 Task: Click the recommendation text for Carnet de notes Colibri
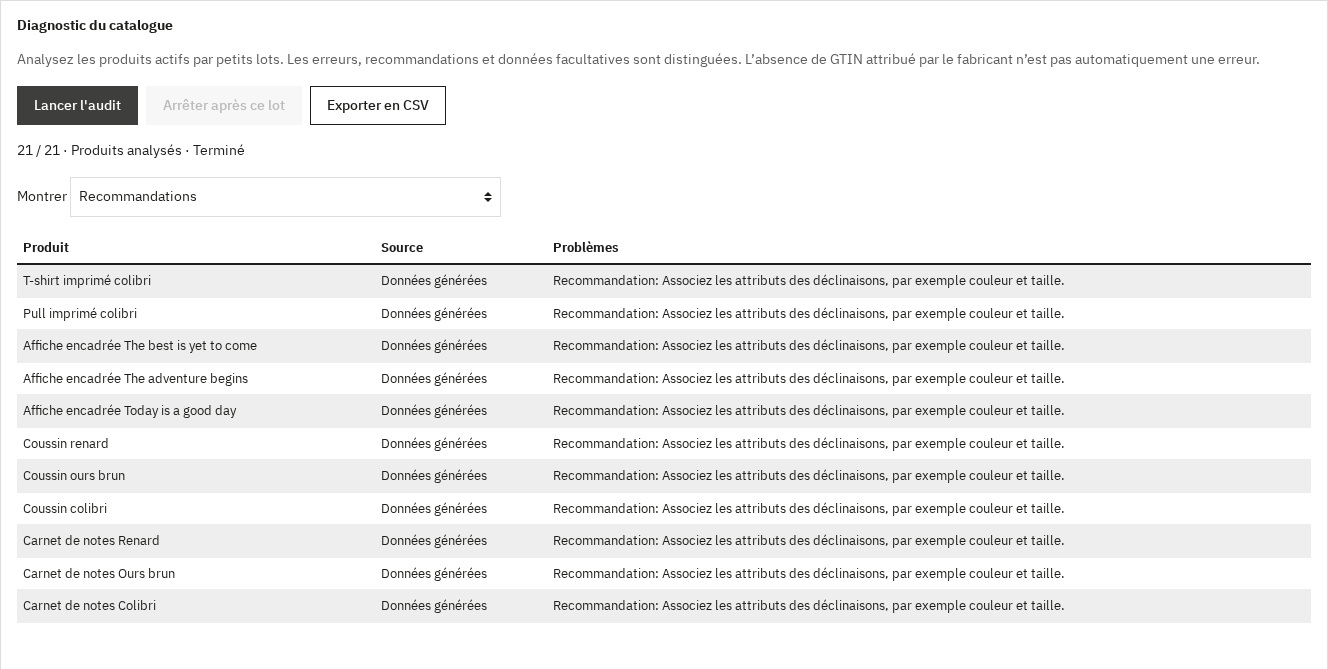(808, 606)
